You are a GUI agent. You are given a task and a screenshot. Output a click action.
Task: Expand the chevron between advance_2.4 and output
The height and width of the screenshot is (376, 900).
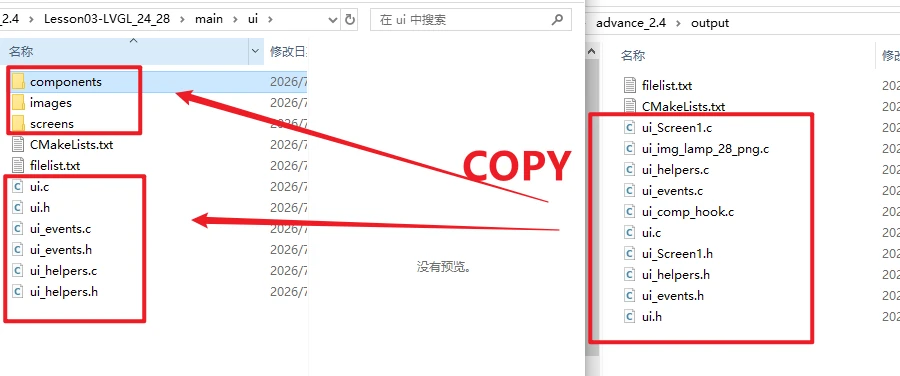[678, 24]
